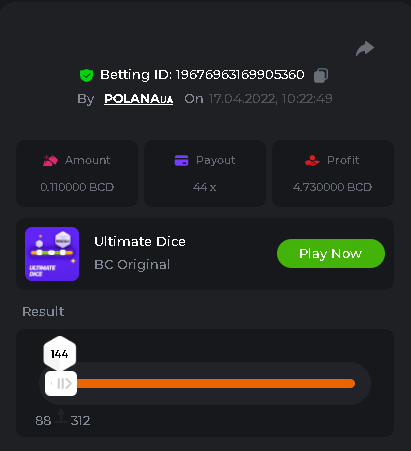The width and height of the screenshot is (411, 451).
Task: Click the share arrow icon
Action: tap(365, 49)
